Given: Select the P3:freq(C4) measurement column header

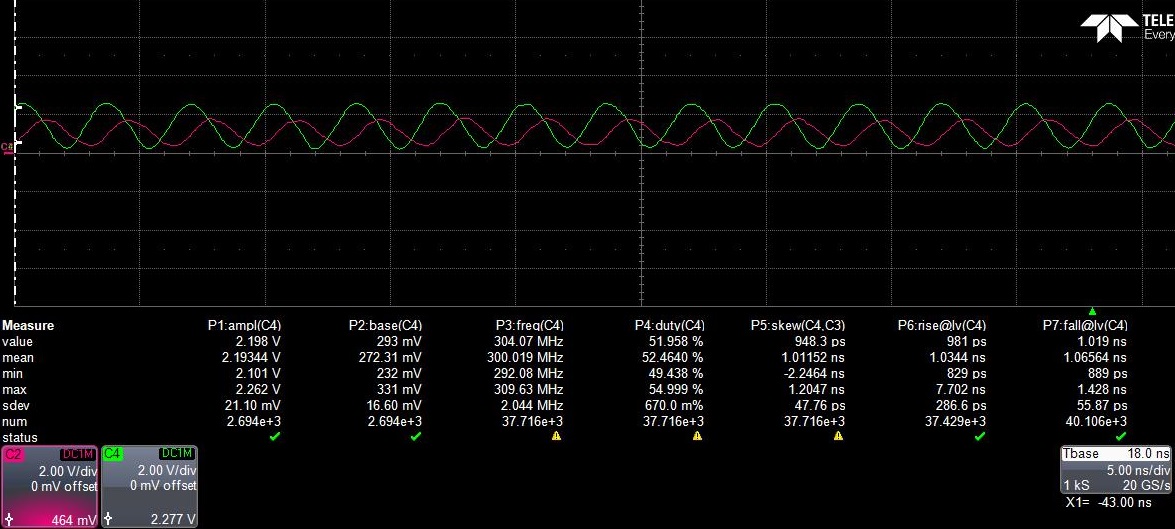Looking at the screenshot, I should pos(529,325).
